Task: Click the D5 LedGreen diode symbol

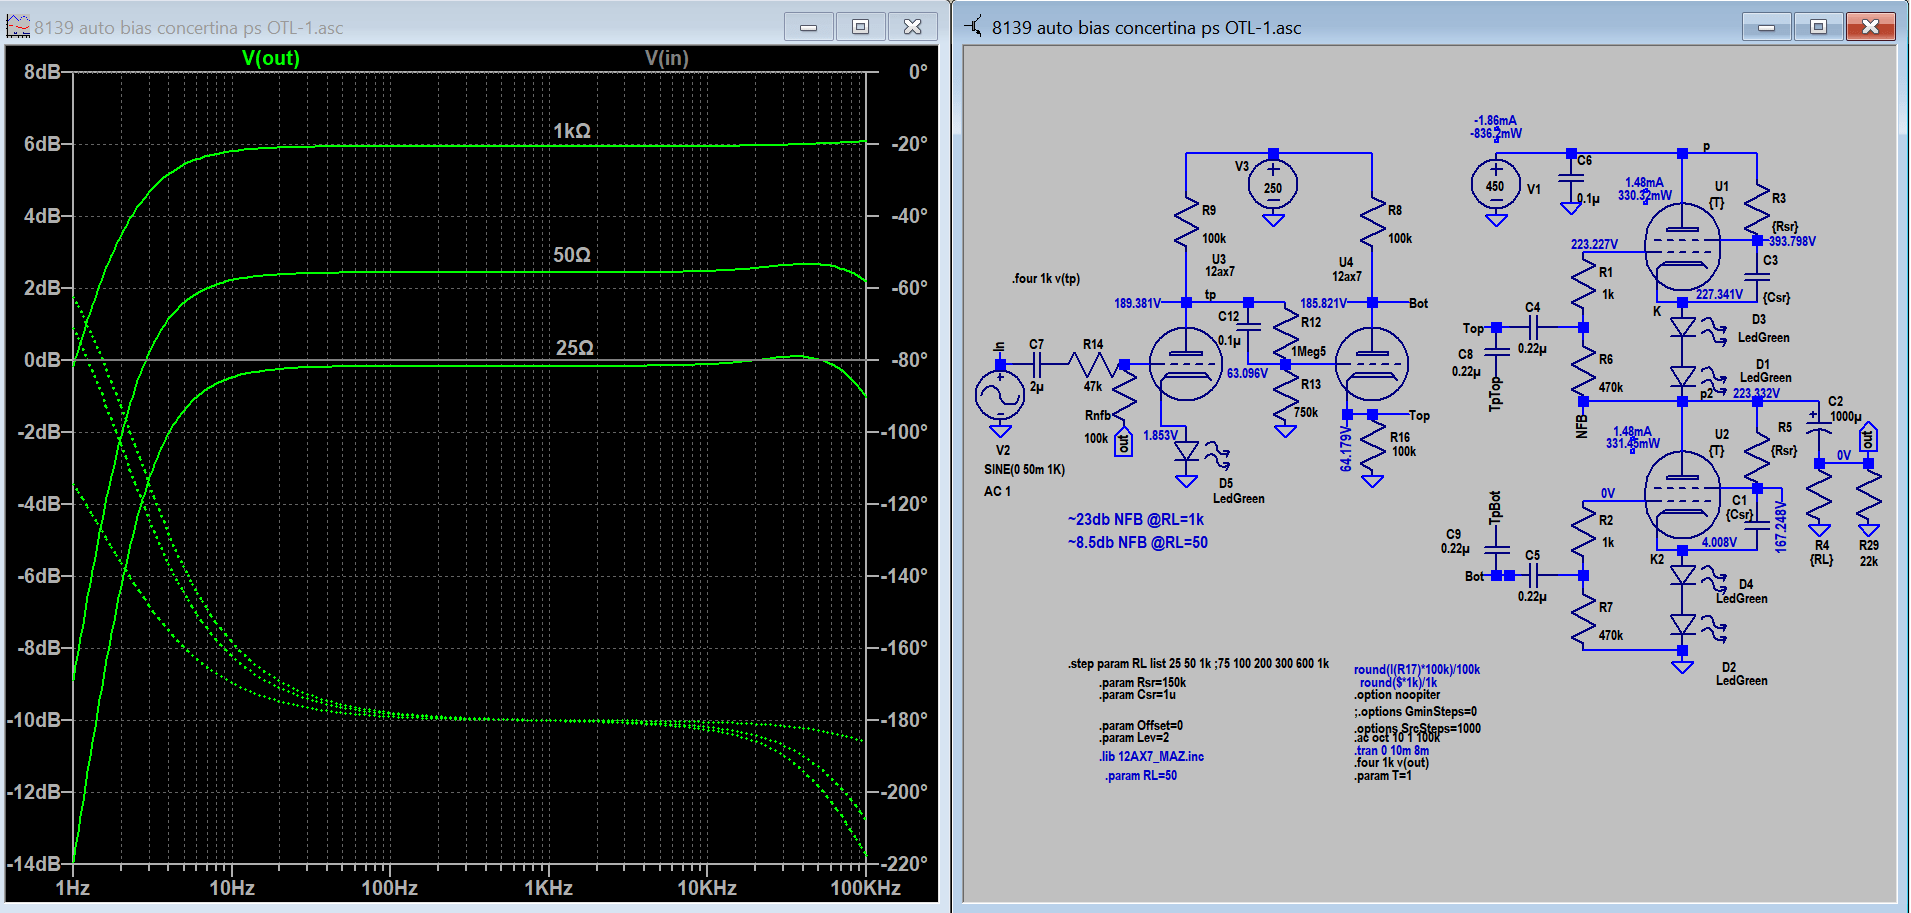Action: [x=1187, y=452]
